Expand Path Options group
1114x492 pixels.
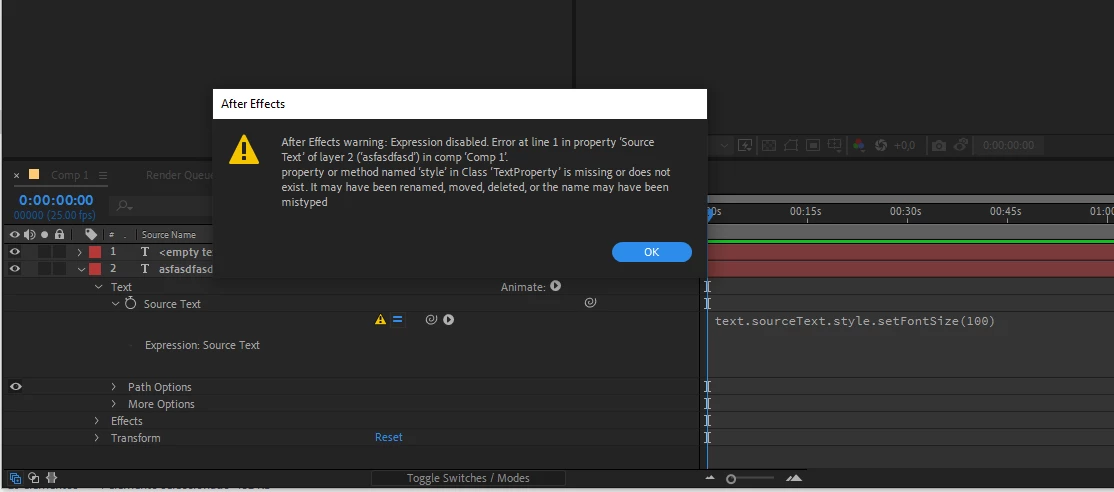coord(114,387)
